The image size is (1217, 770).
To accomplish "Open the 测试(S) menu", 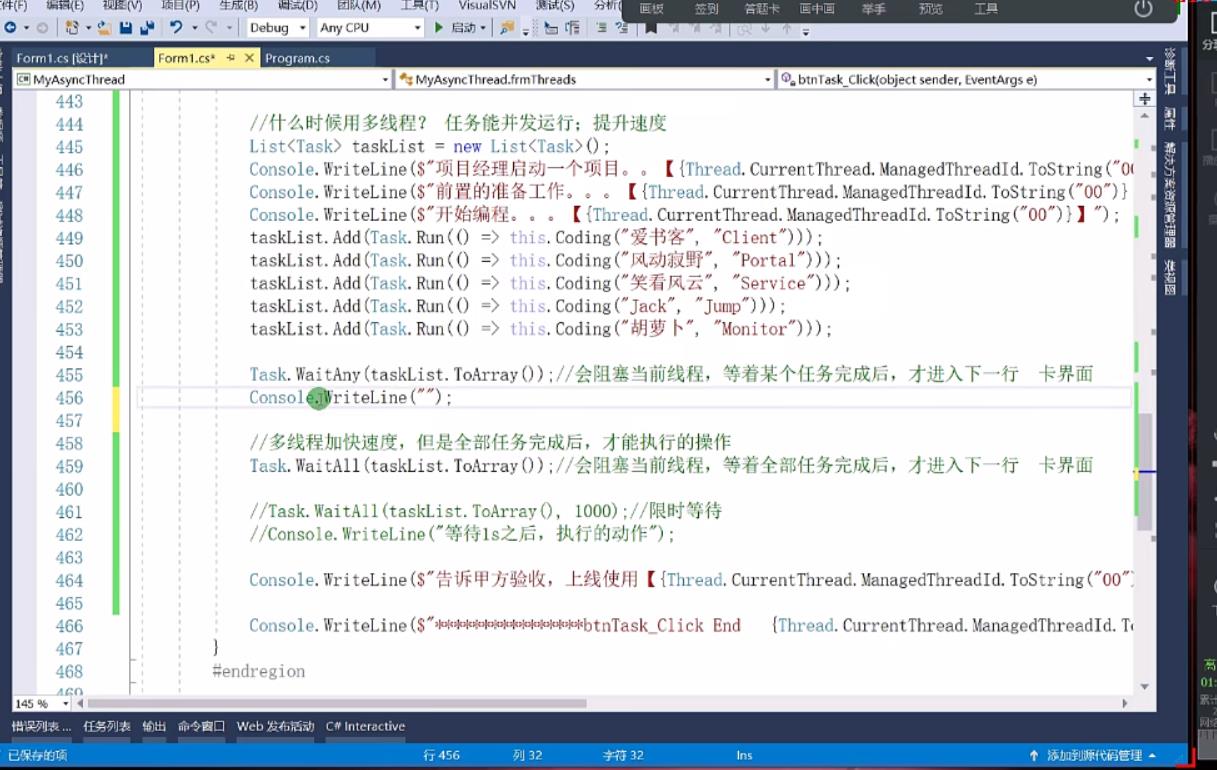I will (553, 6).
